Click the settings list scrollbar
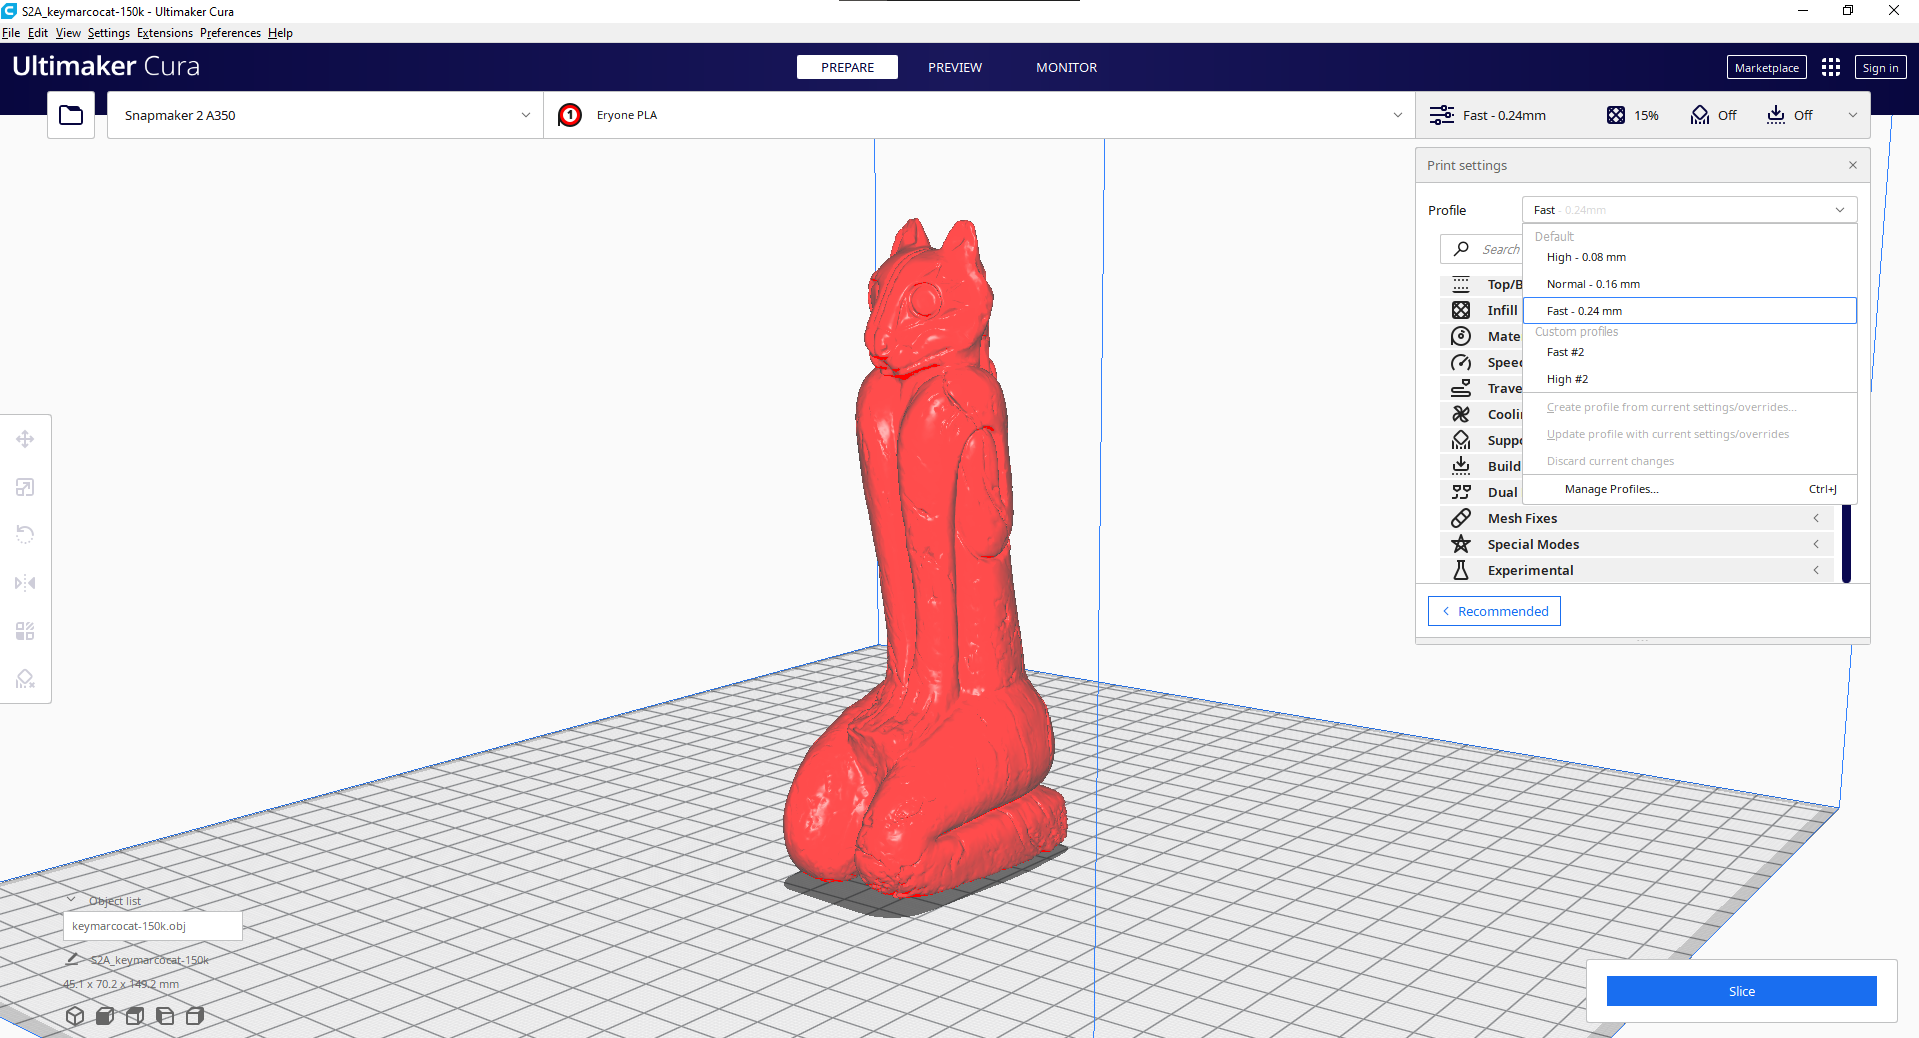Screen dimensions: 1919x1038 tap(1846, 543)
